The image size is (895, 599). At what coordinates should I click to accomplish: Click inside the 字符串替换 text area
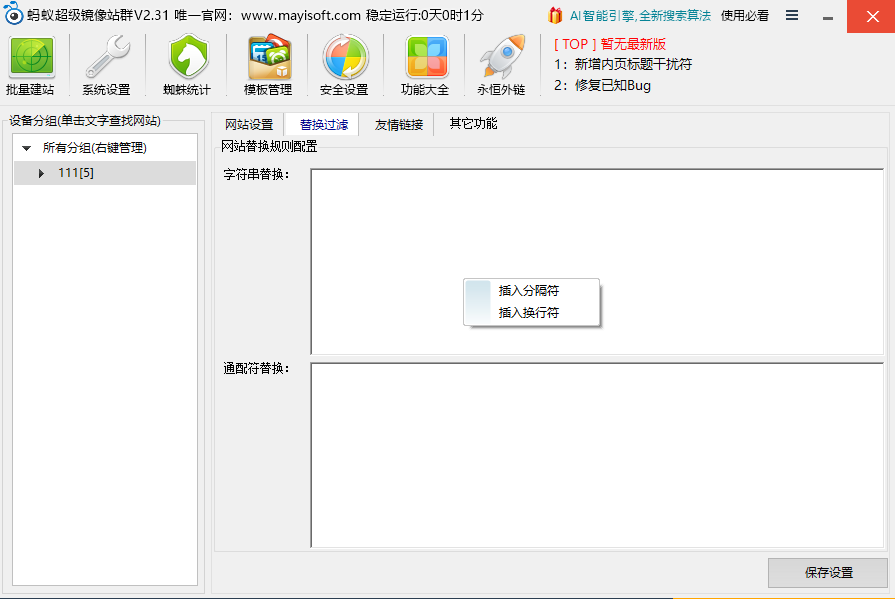click(597, 262)
